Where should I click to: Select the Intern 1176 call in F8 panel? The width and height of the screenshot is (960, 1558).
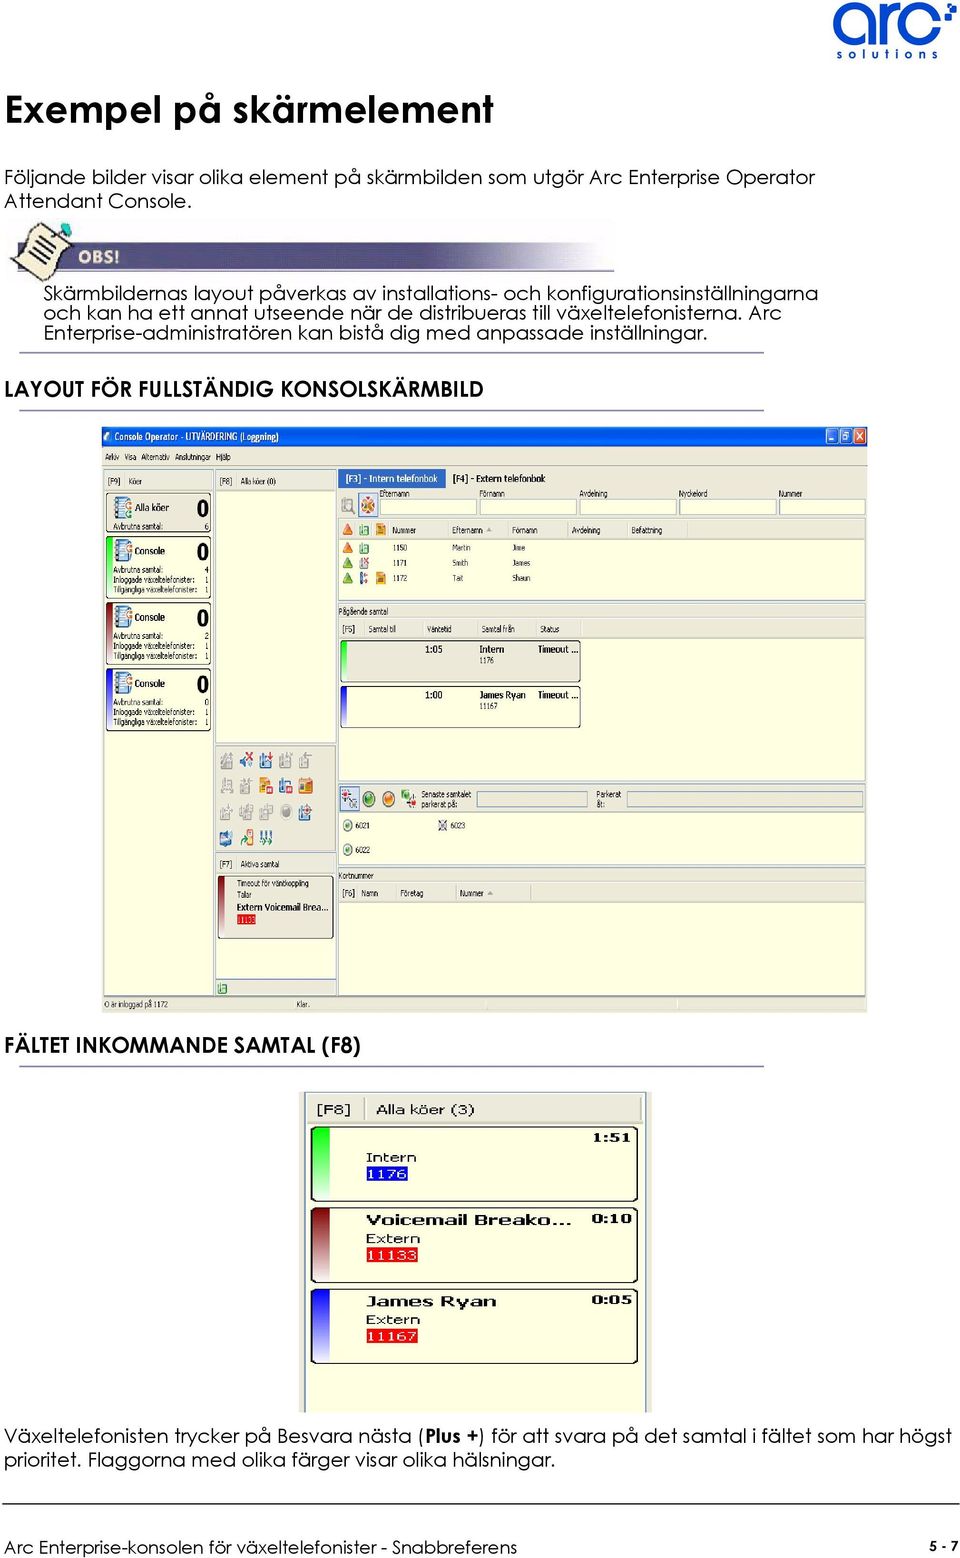pyautogui.click(x=474, y=1164)
